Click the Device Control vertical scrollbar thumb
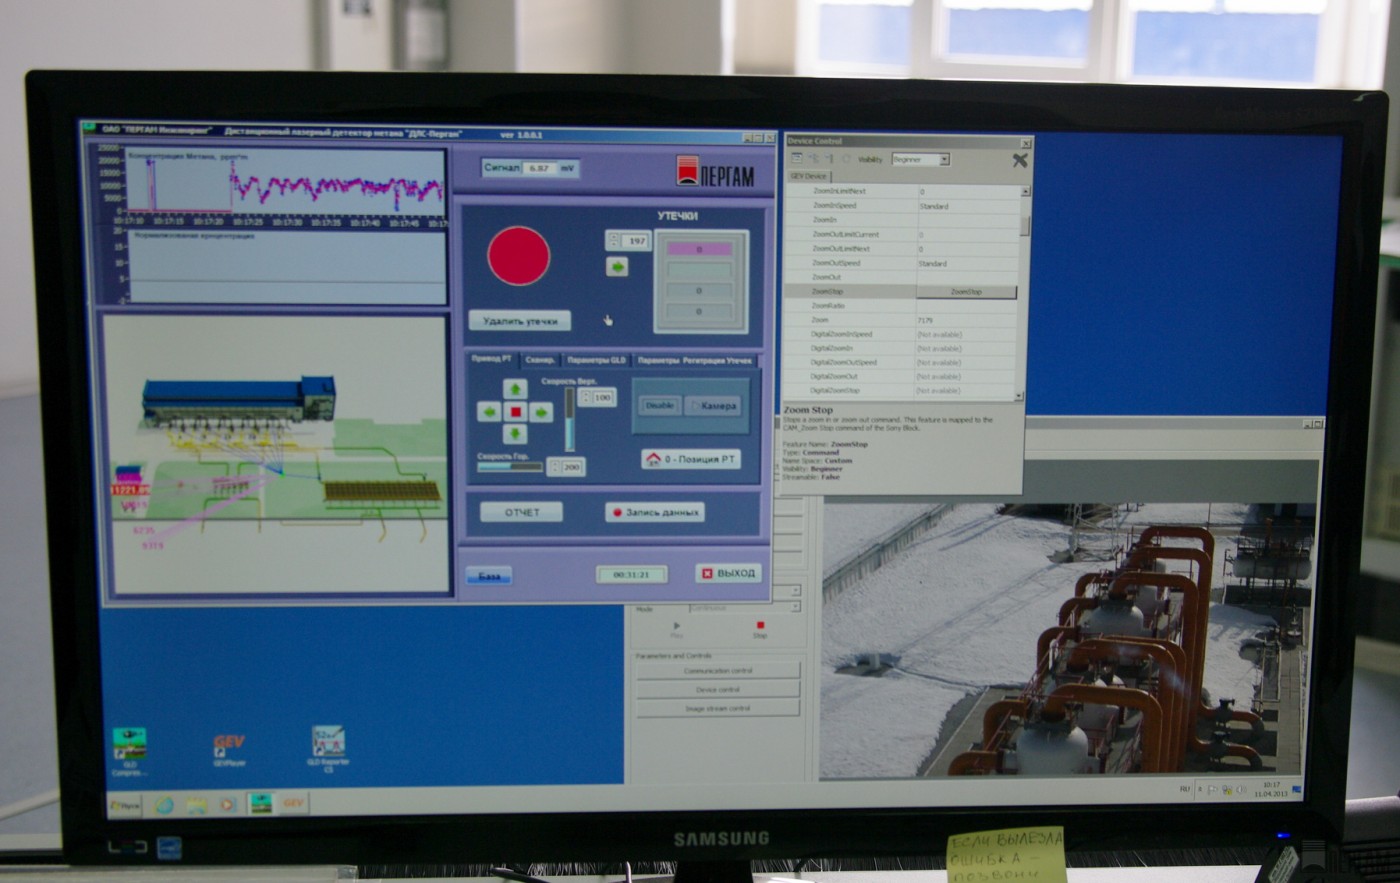1400x883 pixels. (x=1024, y=226)
